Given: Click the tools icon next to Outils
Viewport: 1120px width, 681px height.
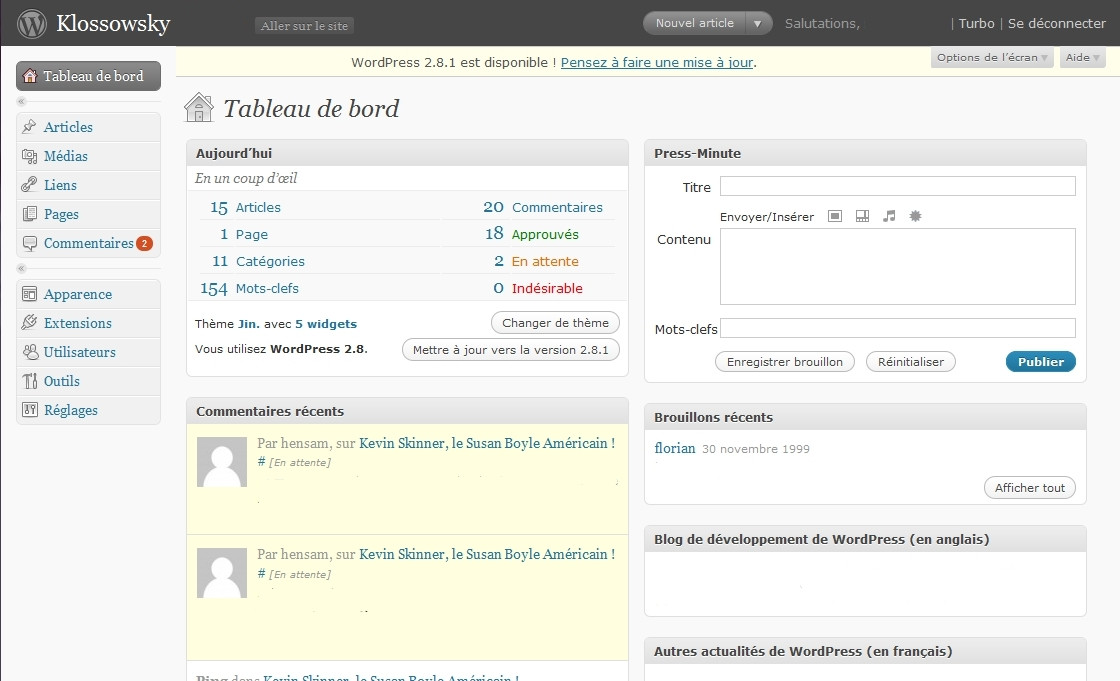Looking at the screenshot, I should pyautogui.click(x=29, y=381).
